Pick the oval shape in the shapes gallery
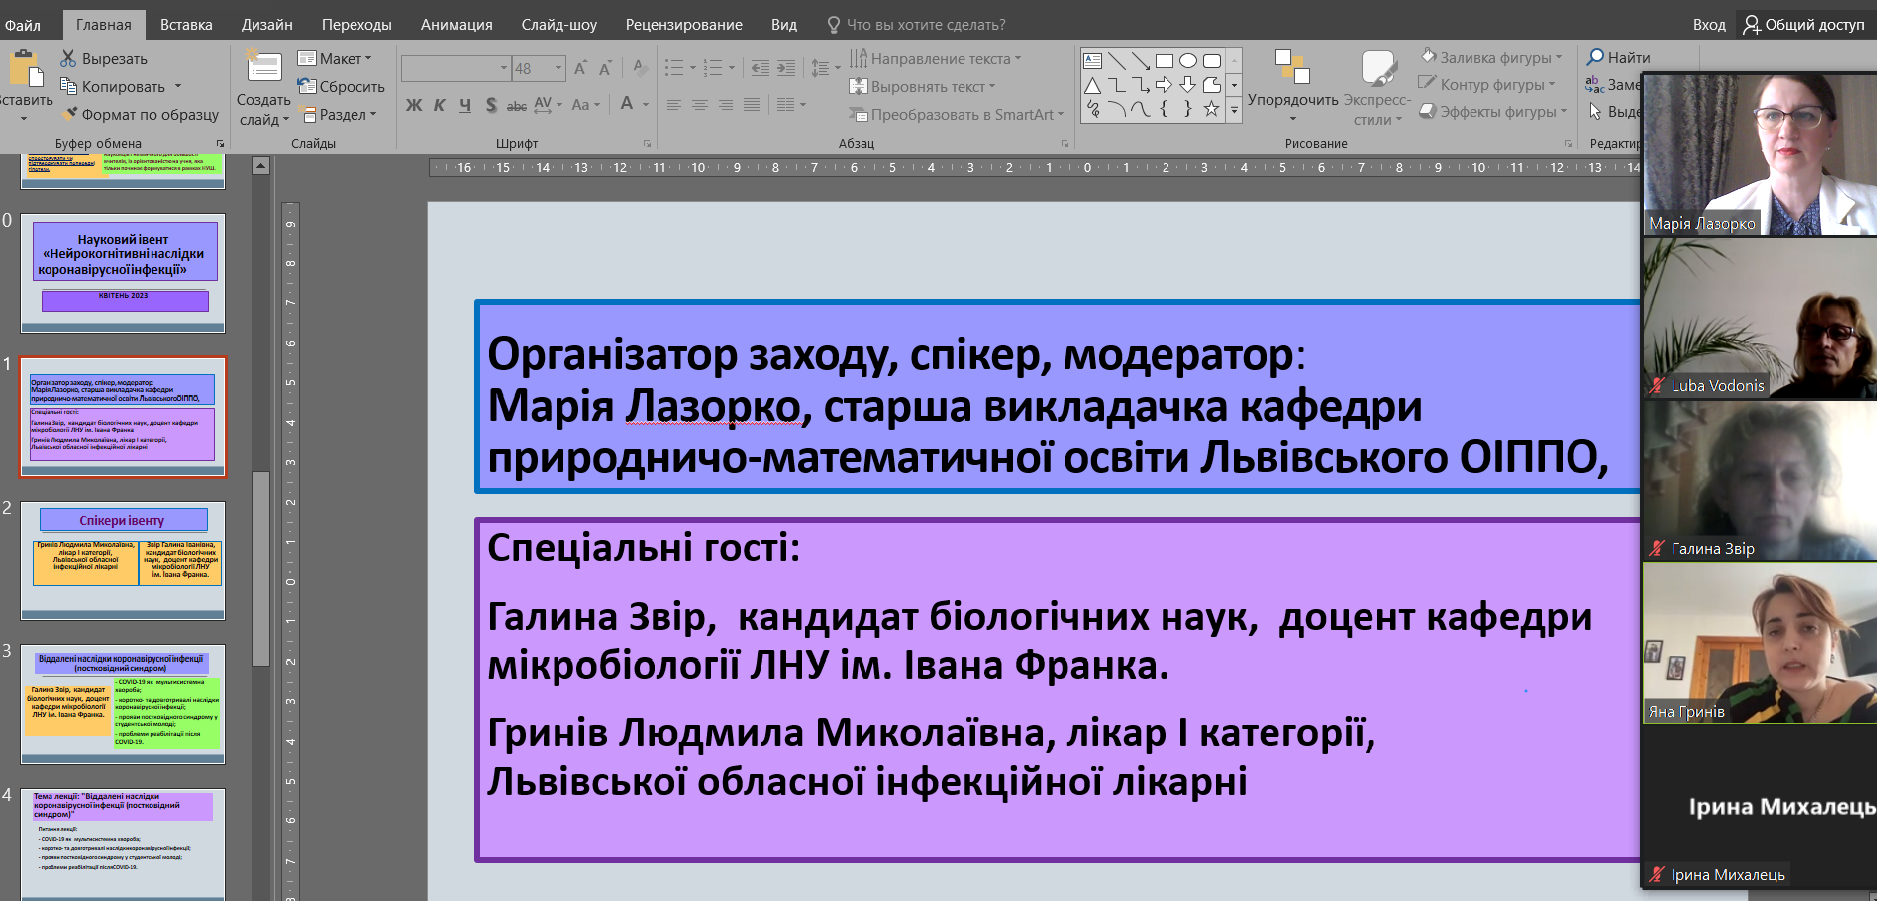 (x=1187, y=61)
